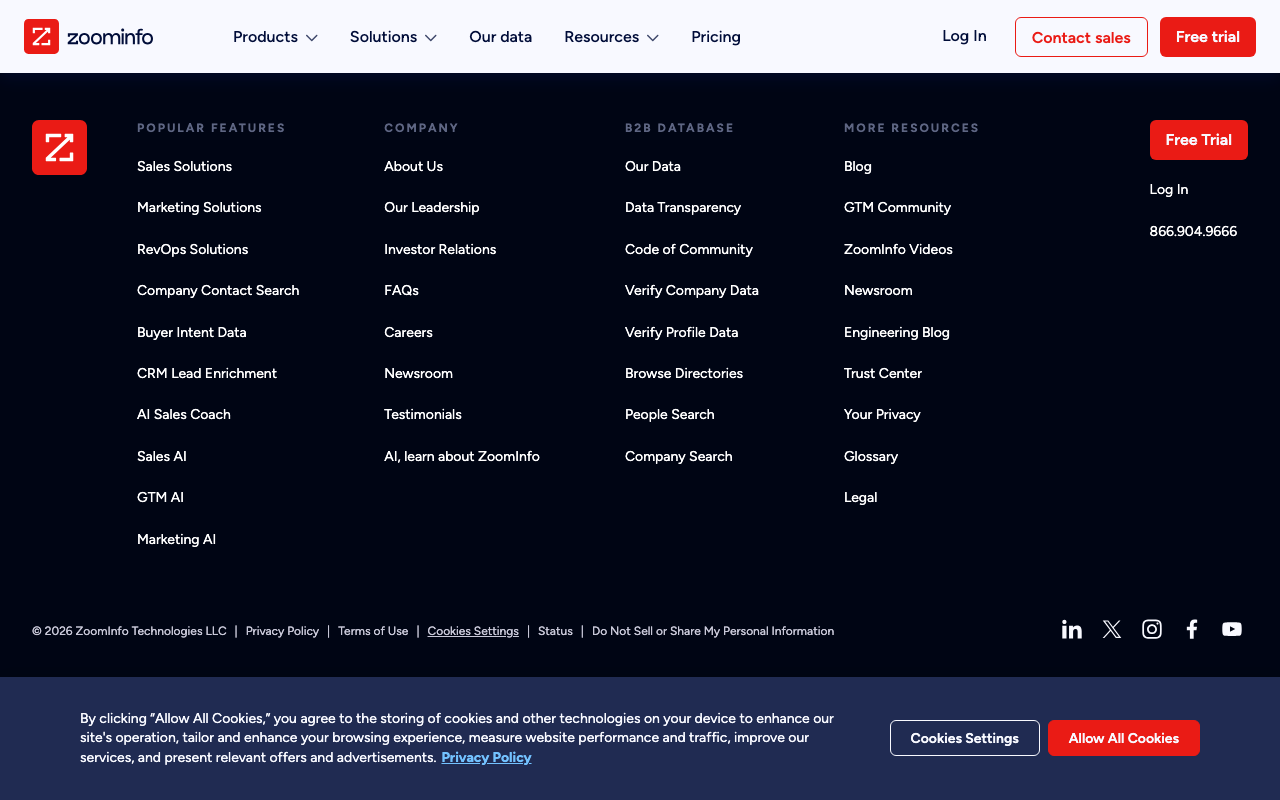Viewport: 1280px width, 800px height.
Task: Click the ZoomInfo logo in header
Action: click(x=88, y=37)
